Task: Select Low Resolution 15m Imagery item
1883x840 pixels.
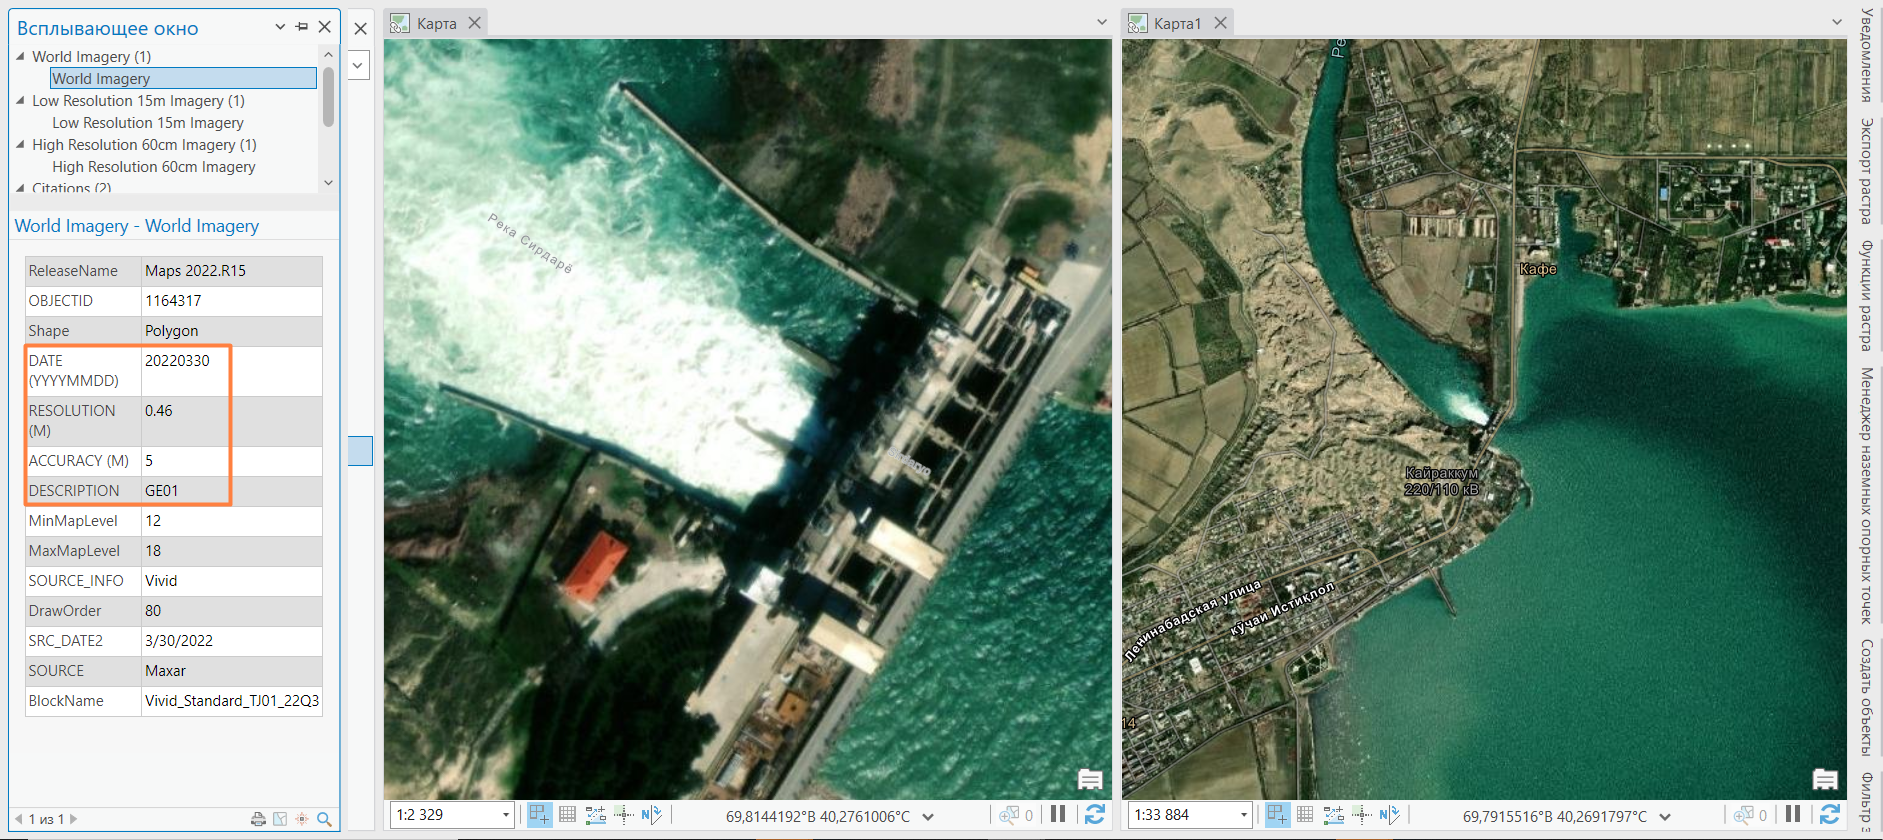Action: pos(148,123)
